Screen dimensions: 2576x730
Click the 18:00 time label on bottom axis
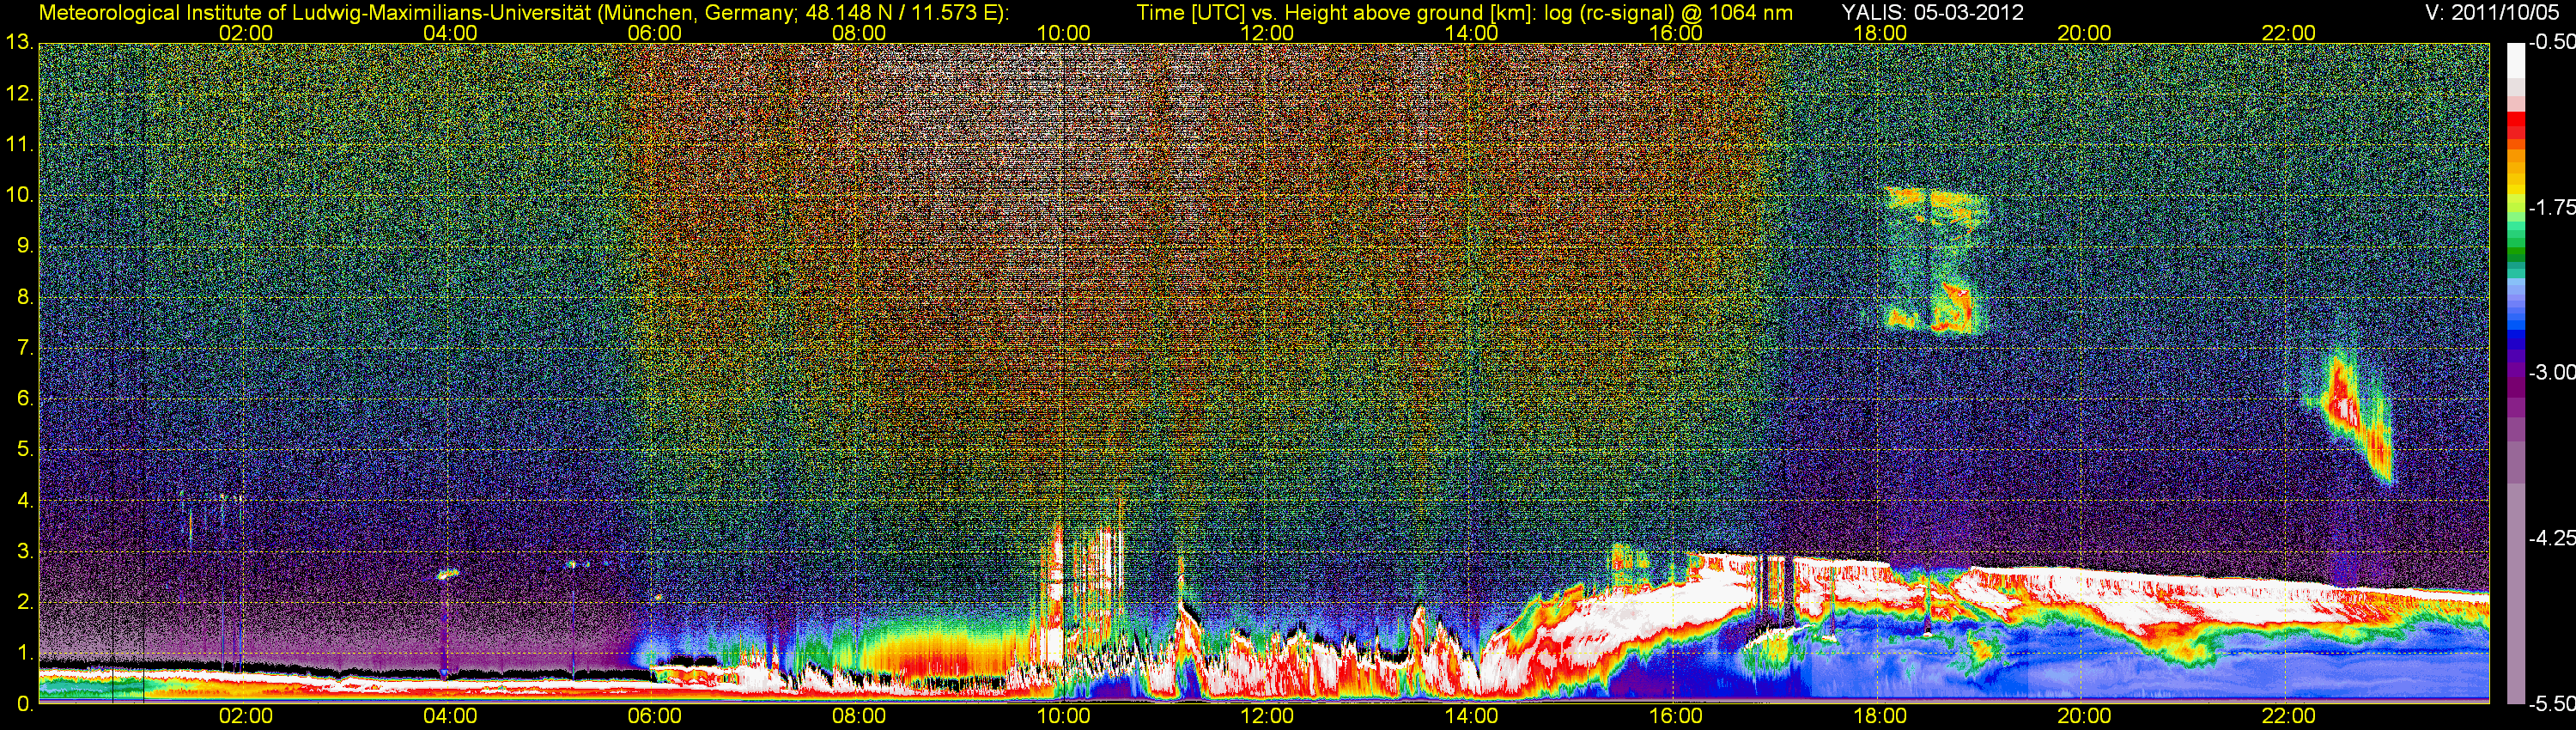coord(1879,716)
